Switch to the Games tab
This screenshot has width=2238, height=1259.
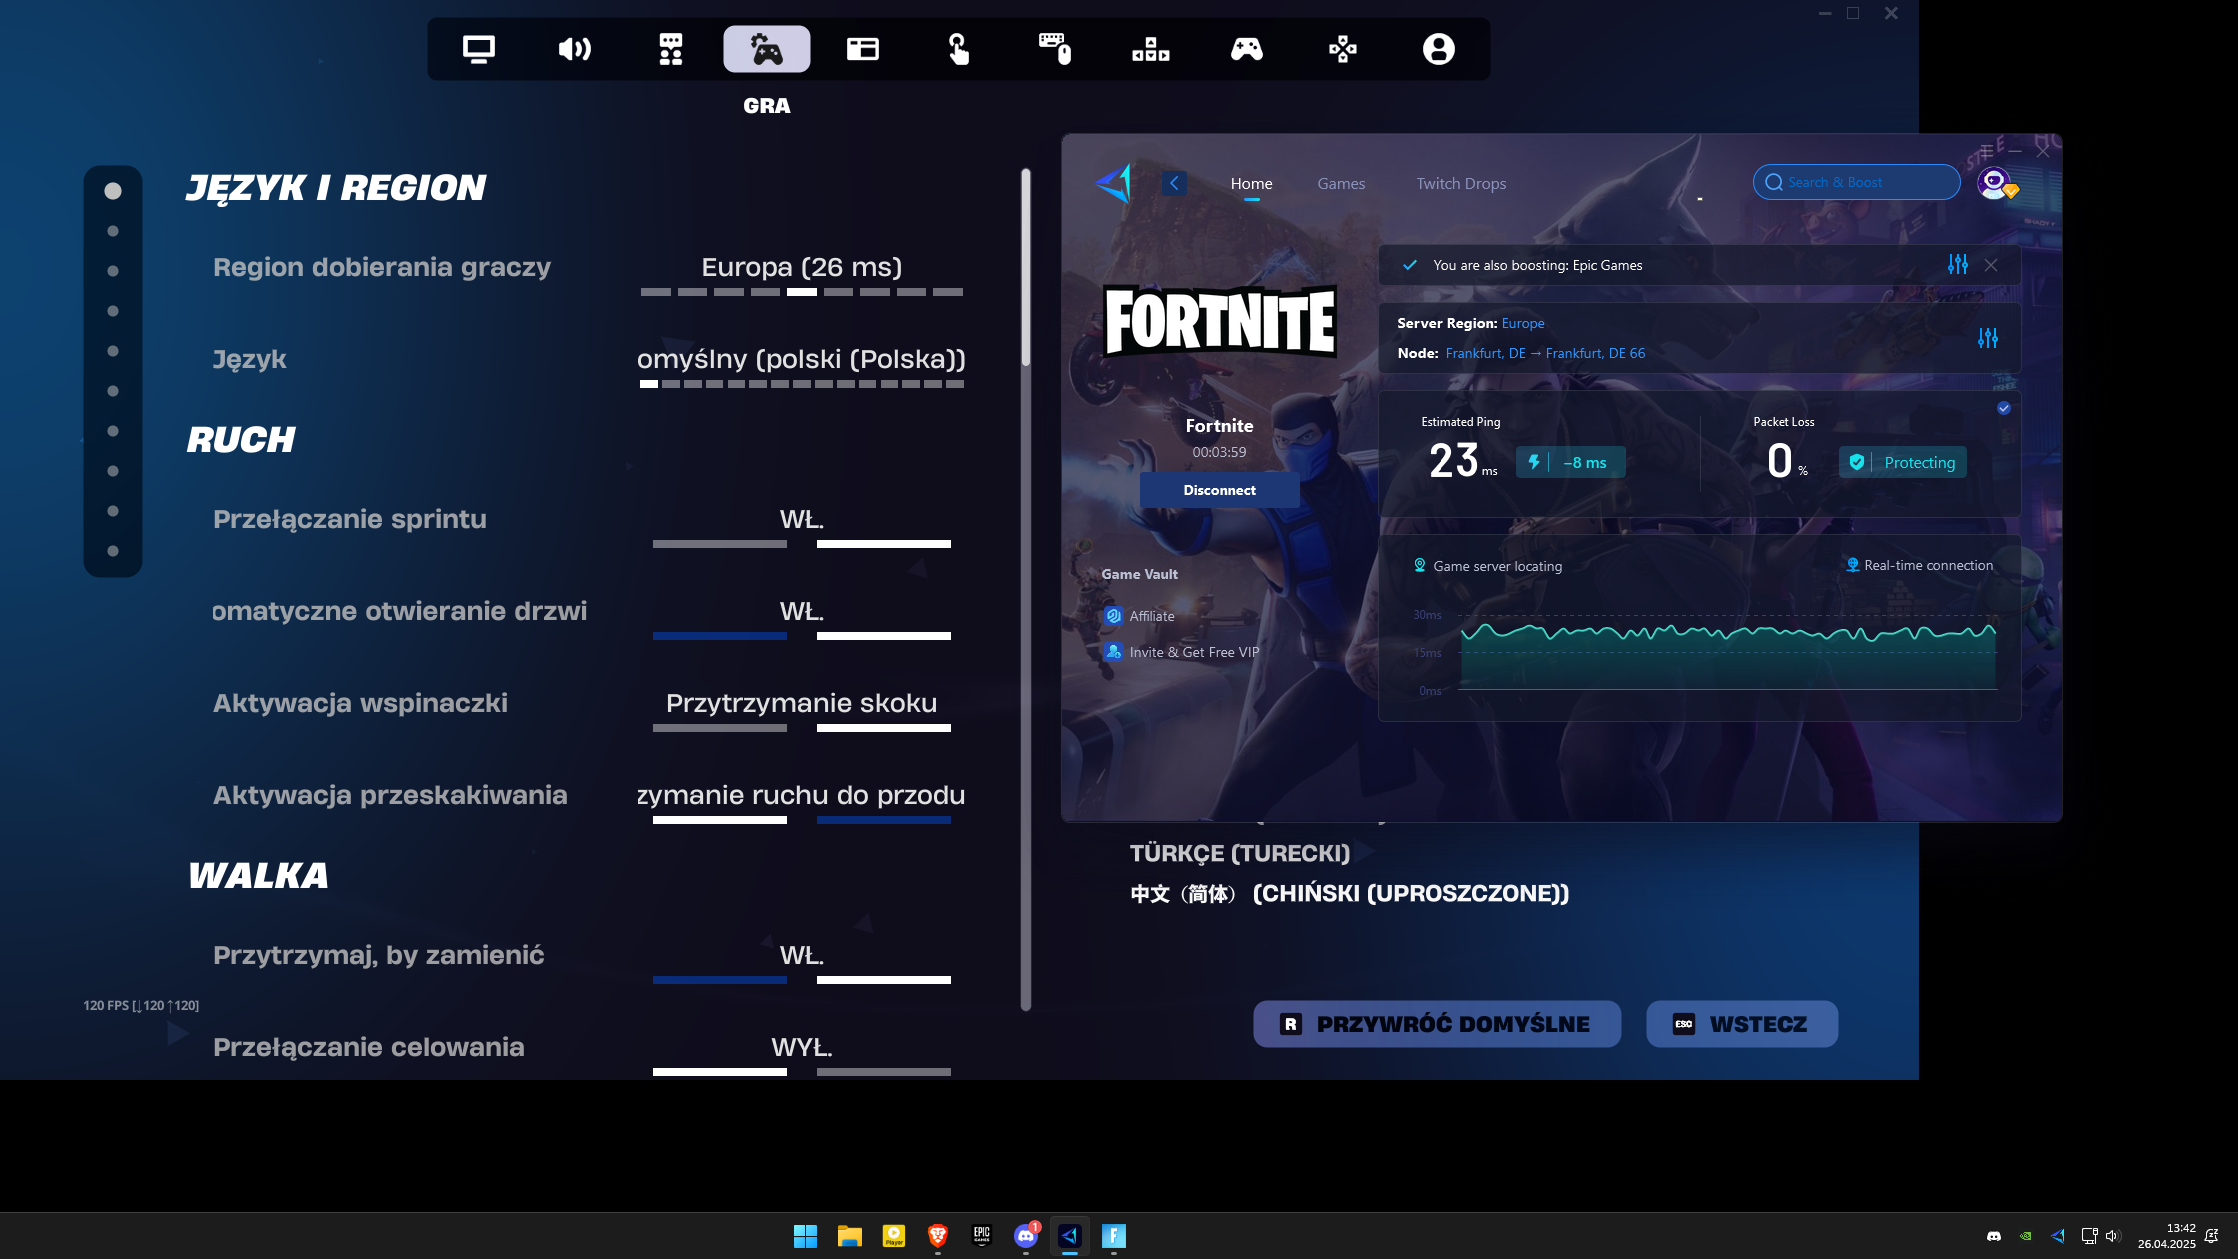point(1340,184)
